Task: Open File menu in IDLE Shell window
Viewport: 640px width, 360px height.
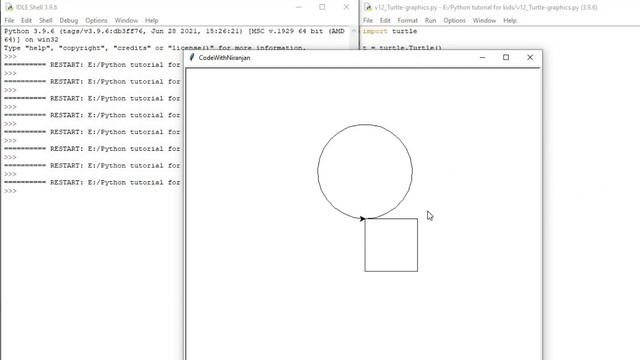Action: [9, 20]
